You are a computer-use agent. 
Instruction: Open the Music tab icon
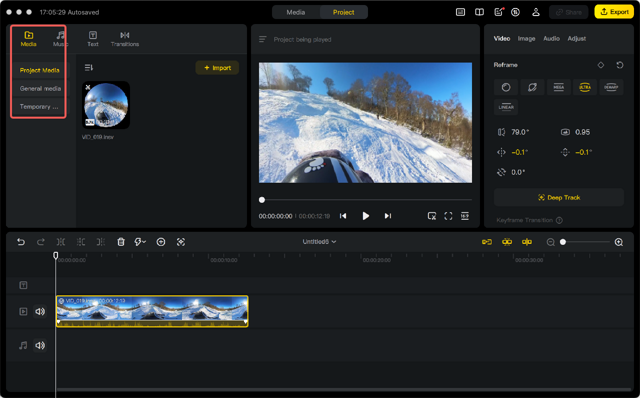pyautogui.click(x=60, y=35)
